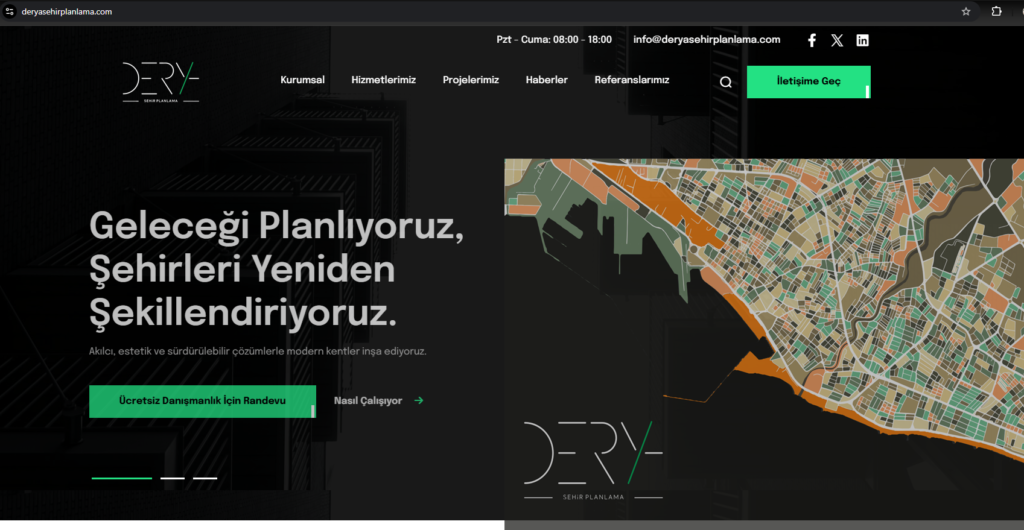Open the Hizmetlerimiz menu item
The height and width of the screenshot is (530, 1024).
point(383,80)
